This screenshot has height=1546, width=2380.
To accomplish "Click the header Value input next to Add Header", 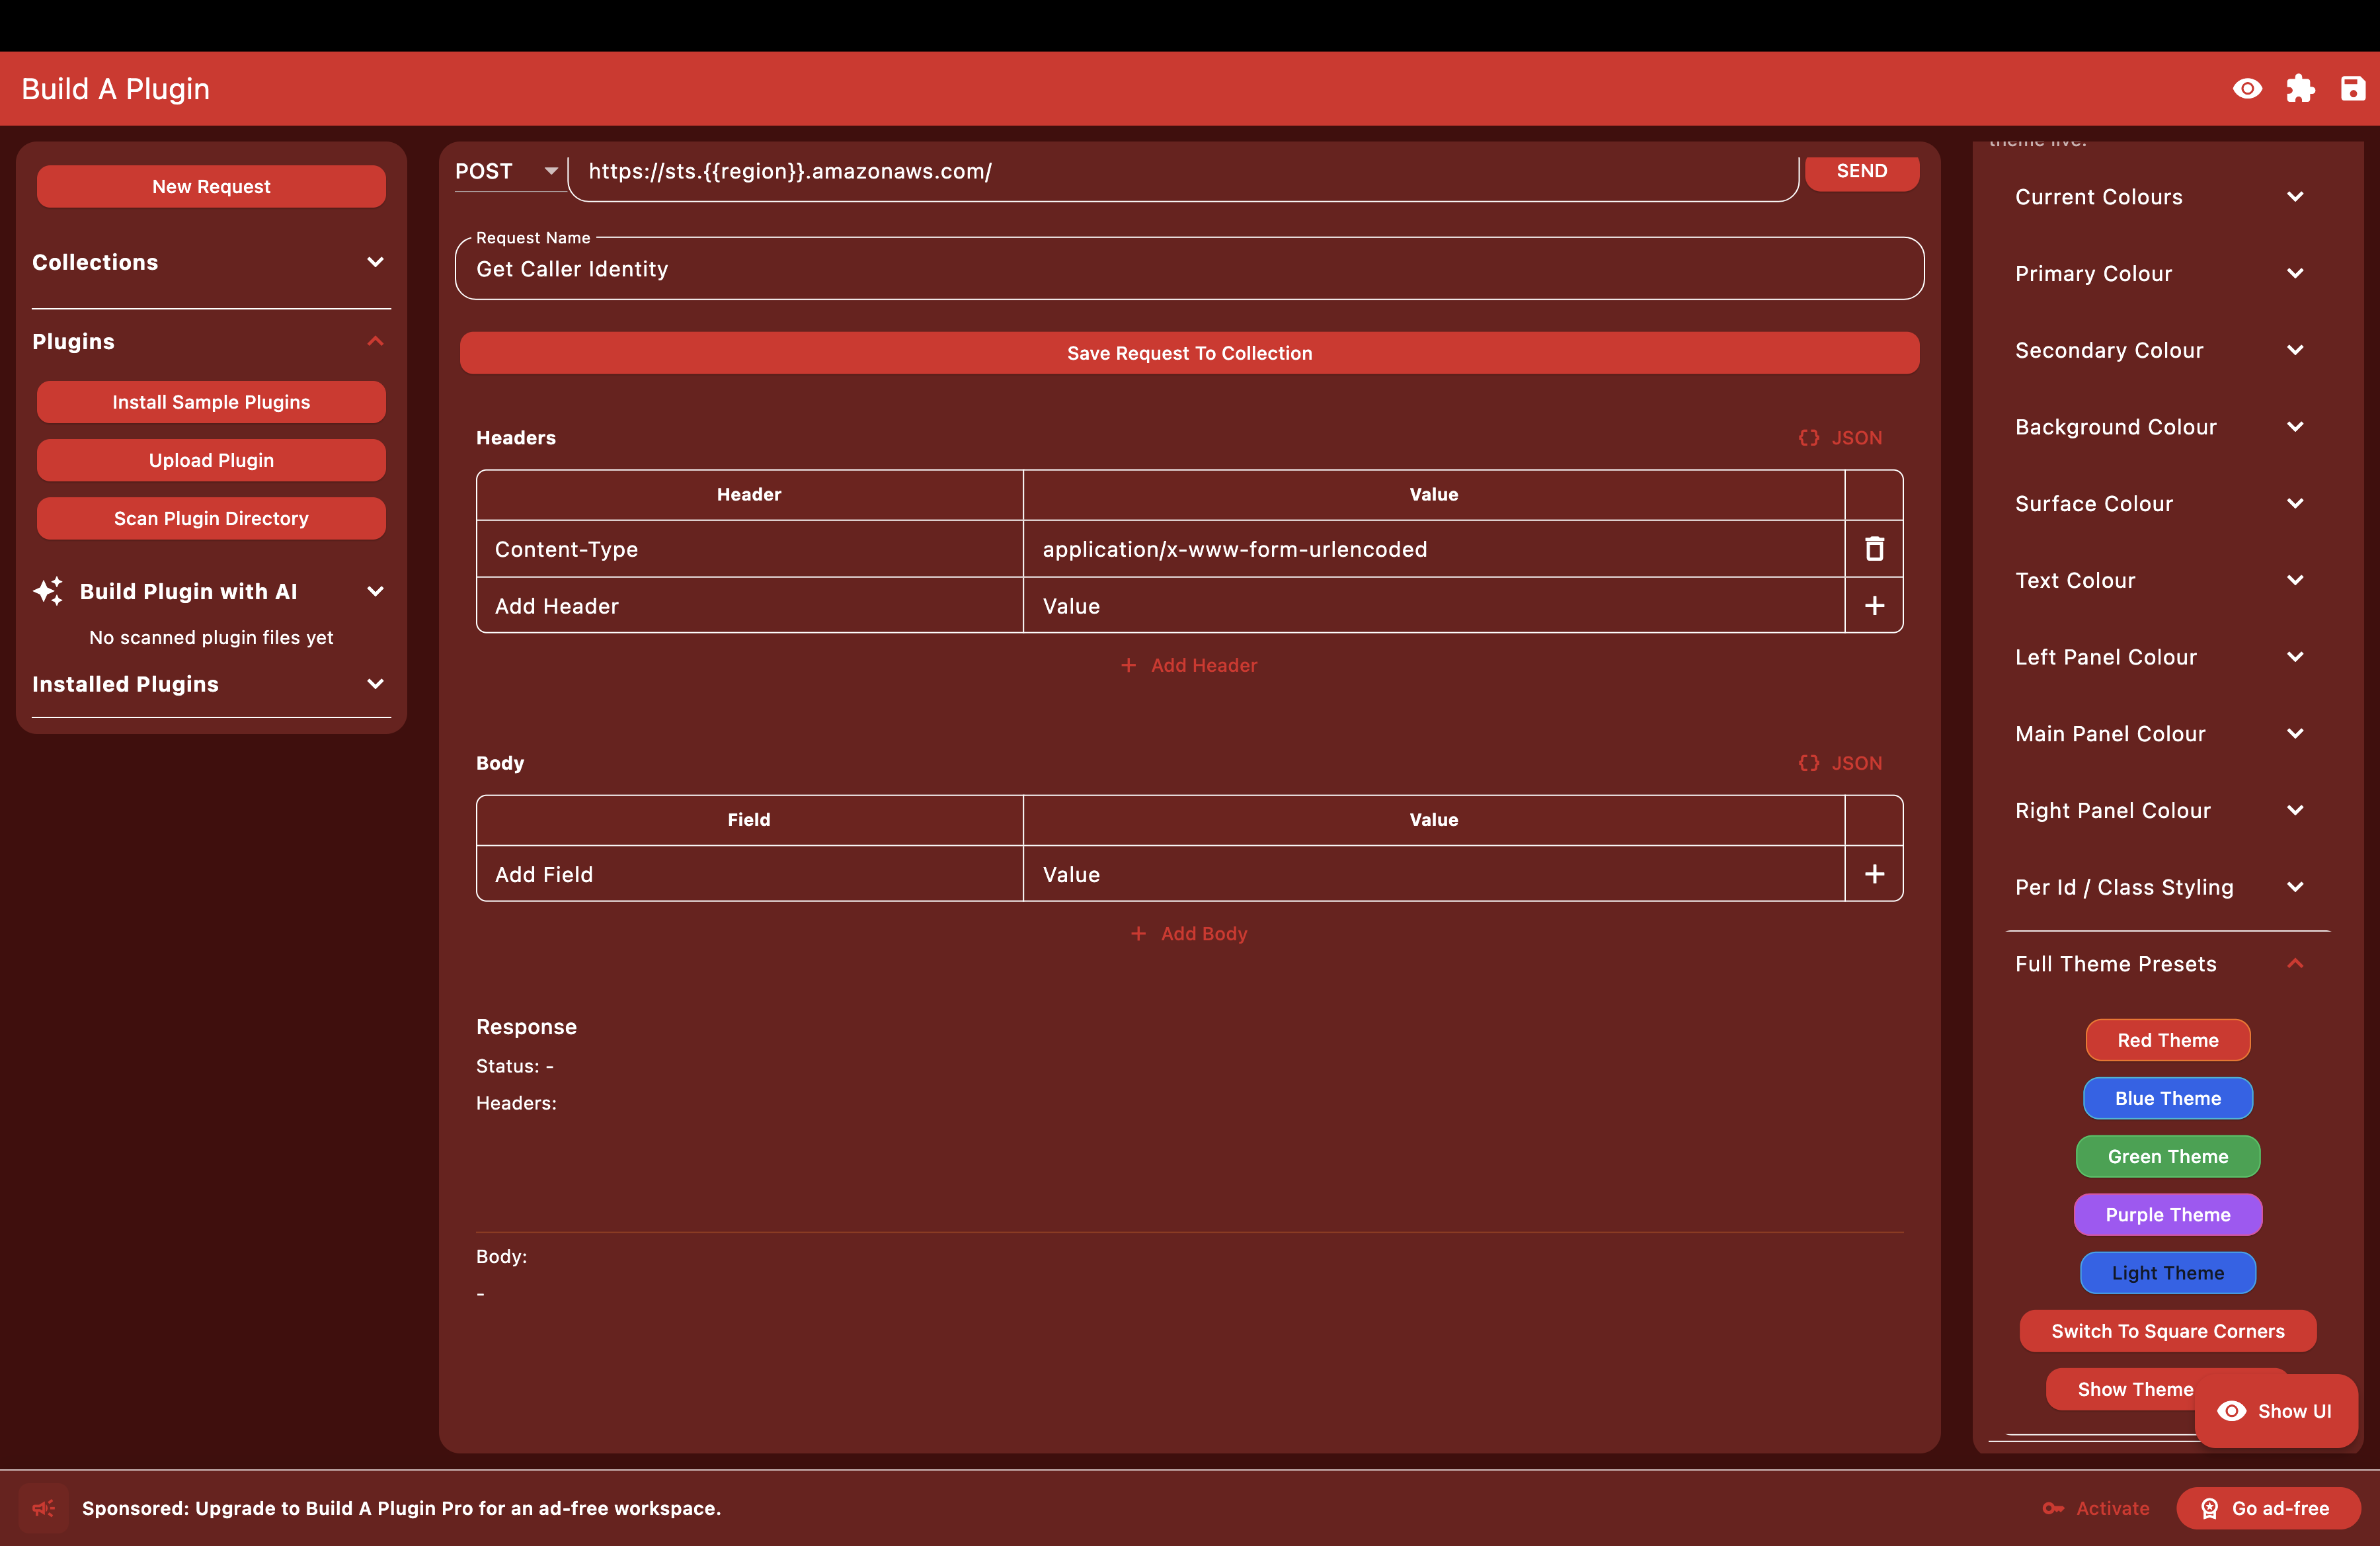I will 1434,606.
